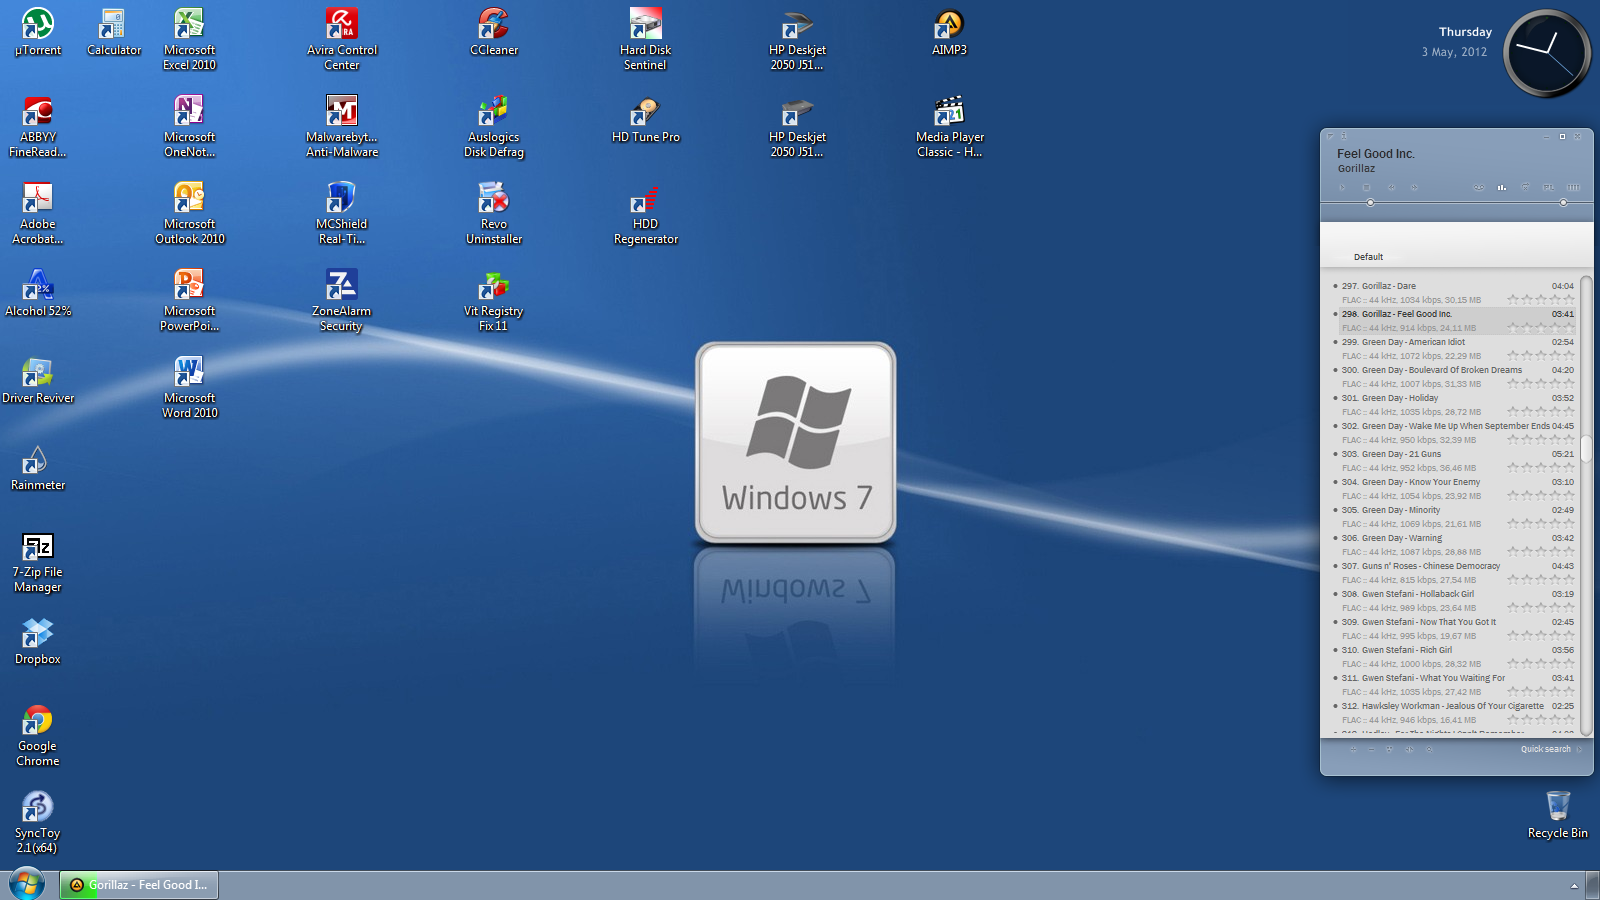This screenshot has width=1600, height=900.
Task: Select the Auslogics Disk Defrag icon
Action: point(494,126)
